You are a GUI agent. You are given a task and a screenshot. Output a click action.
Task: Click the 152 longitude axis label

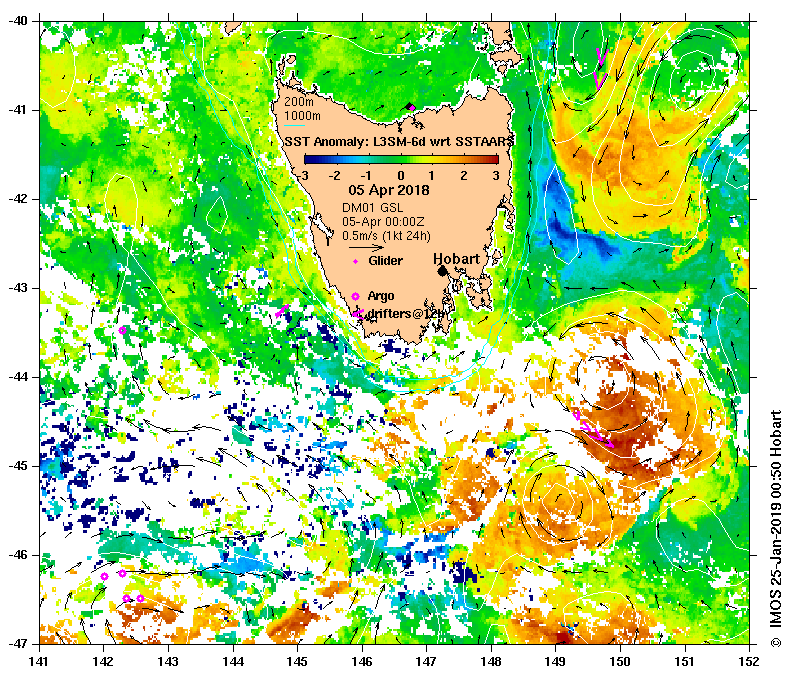coord(749,661)
